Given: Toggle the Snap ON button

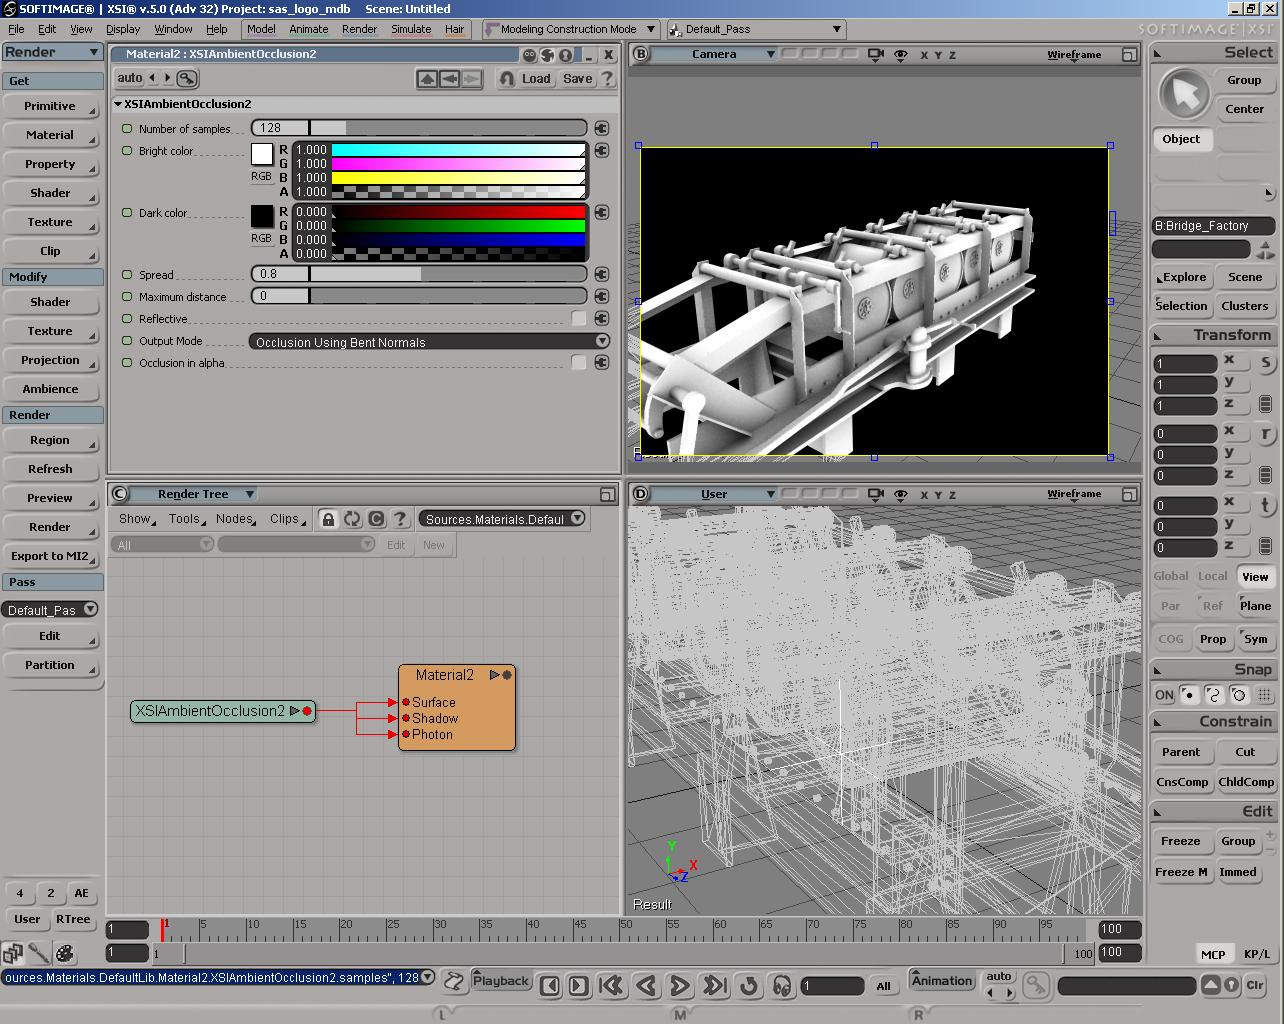Looking at the screenshot, I should click(x=1164, y=694).
